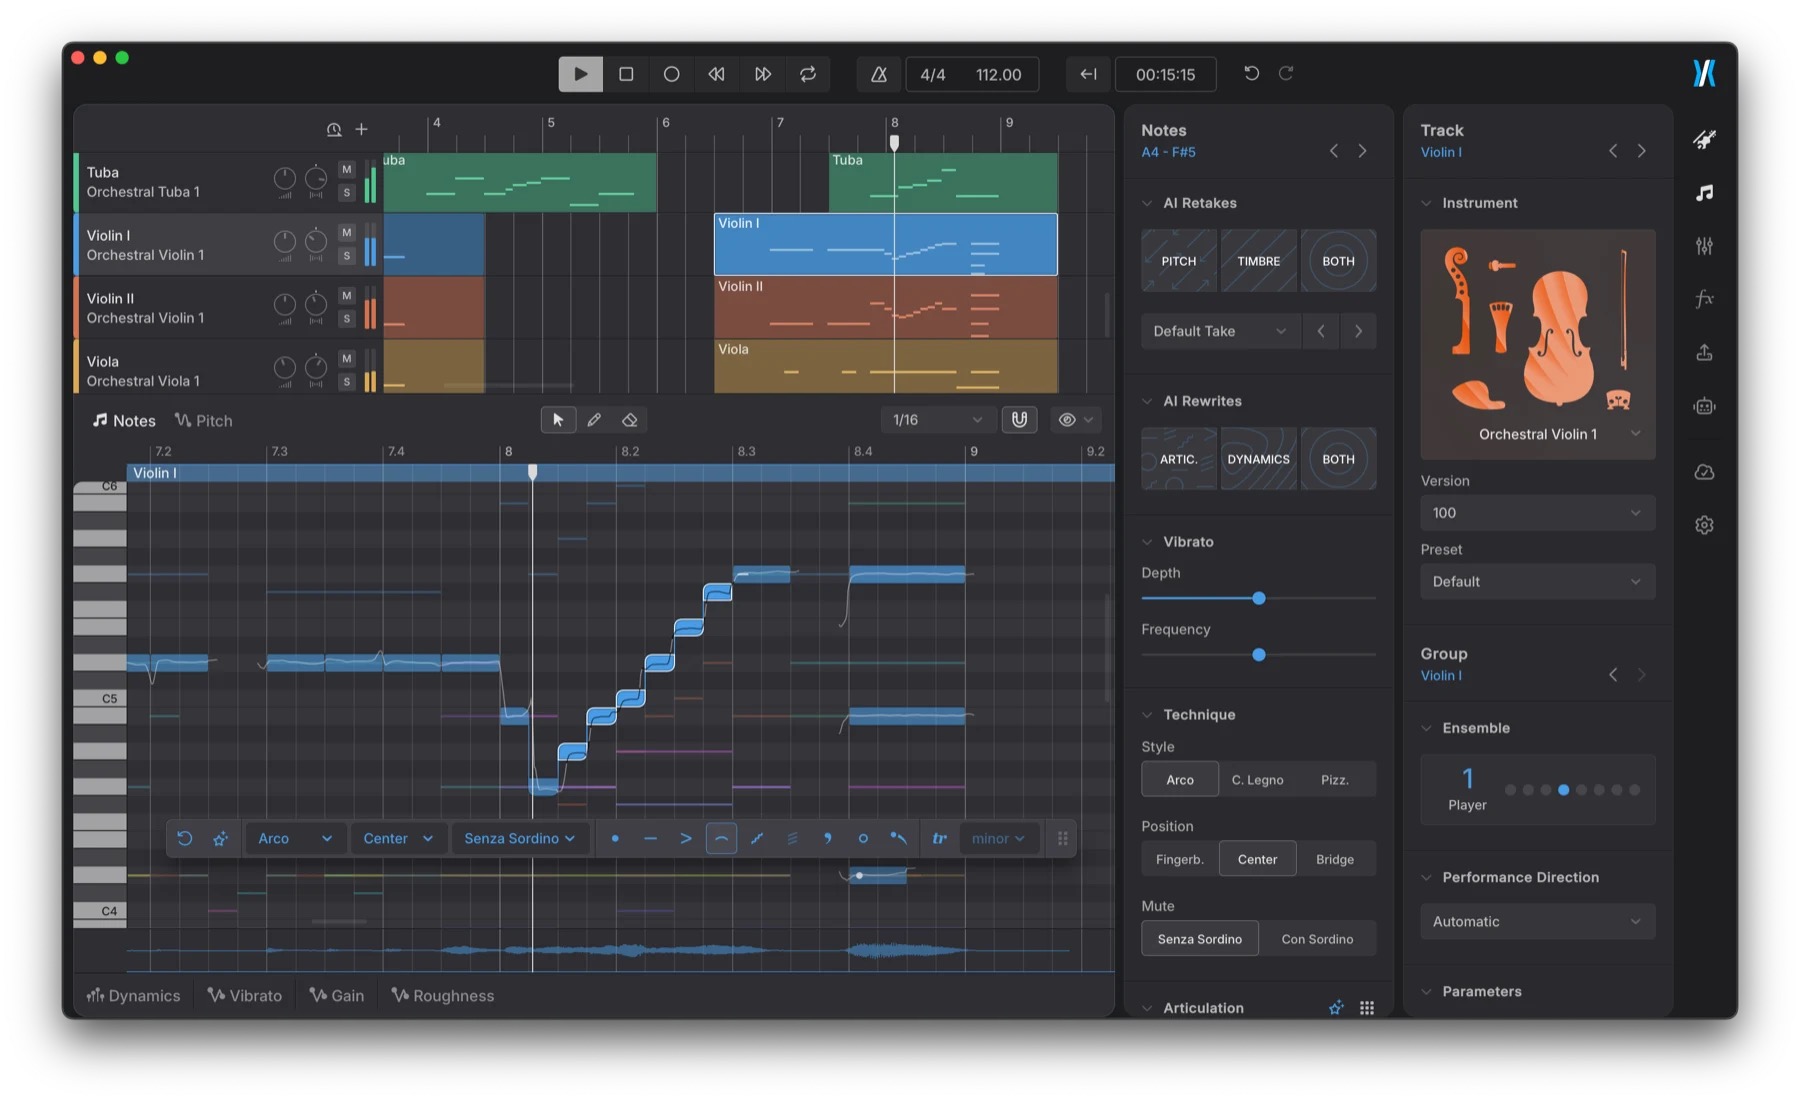The image size is (1800, 1101).
Task: Open the fx effects sidebar icon
Action: [1705, 299]
